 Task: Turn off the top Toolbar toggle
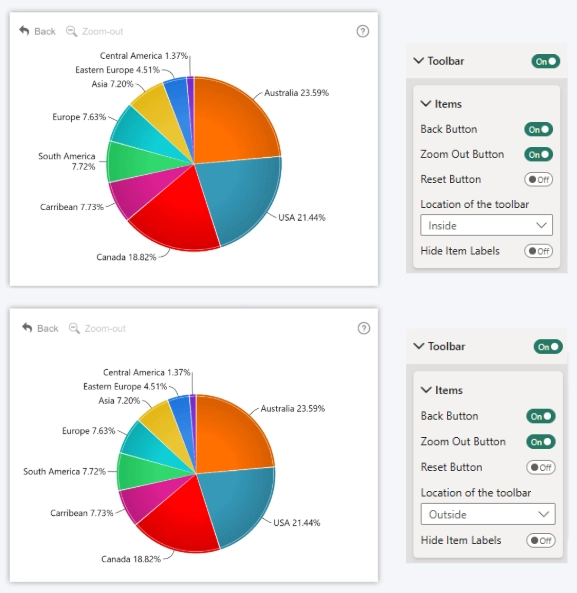[x=546, y=61]
